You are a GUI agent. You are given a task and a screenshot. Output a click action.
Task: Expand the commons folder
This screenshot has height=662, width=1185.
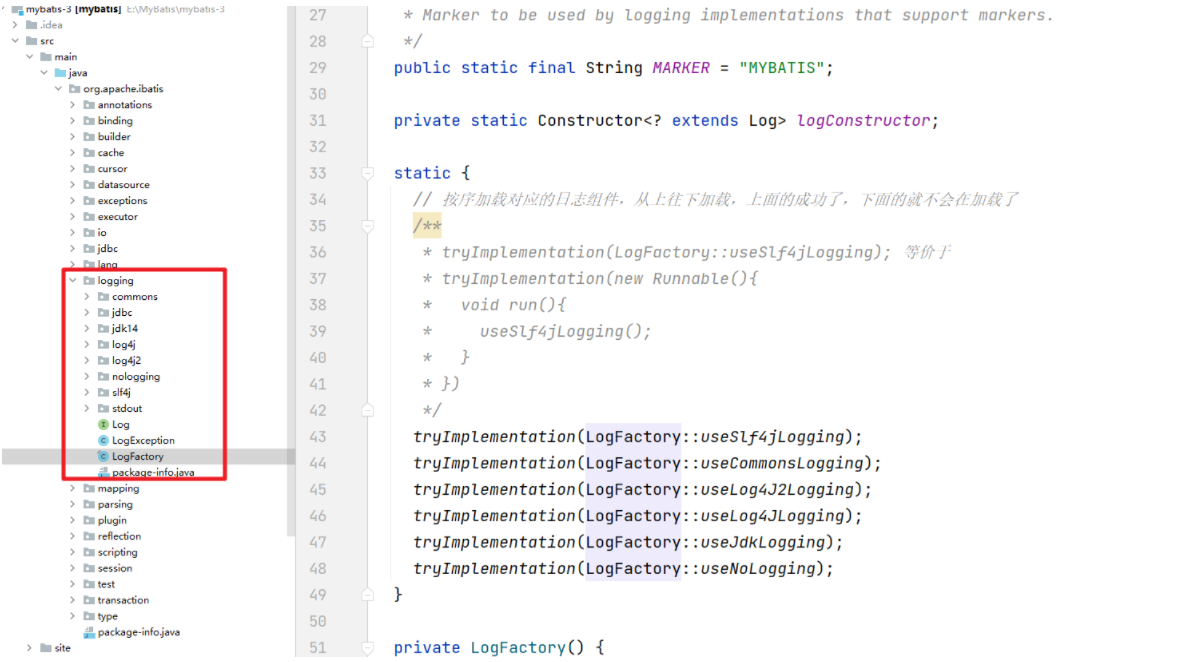(x=88, y=297)
